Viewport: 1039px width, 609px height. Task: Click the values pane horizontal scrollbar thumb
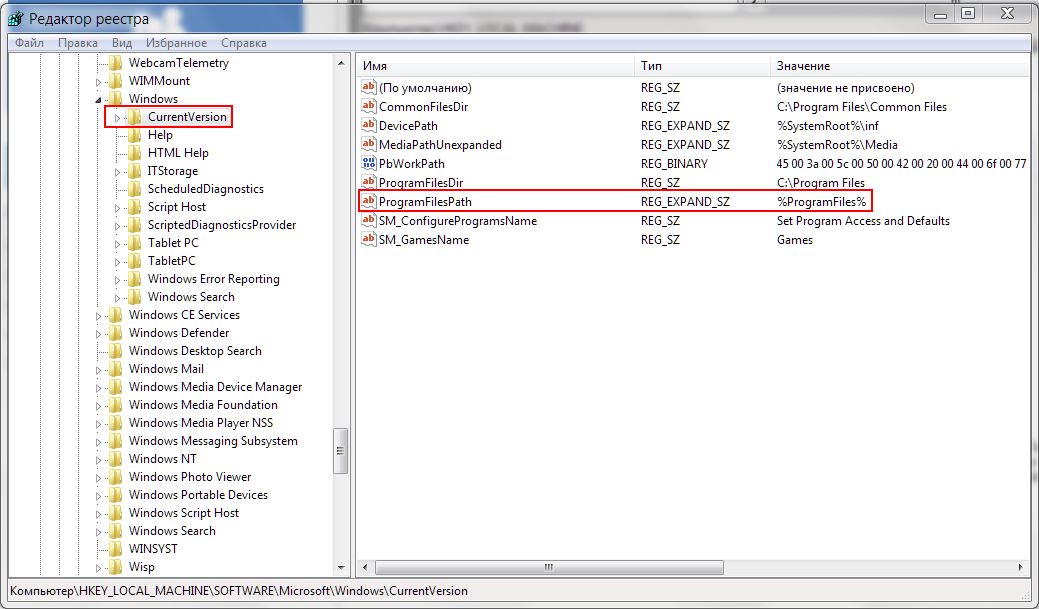pyautogui.click(x=549, y=567)
